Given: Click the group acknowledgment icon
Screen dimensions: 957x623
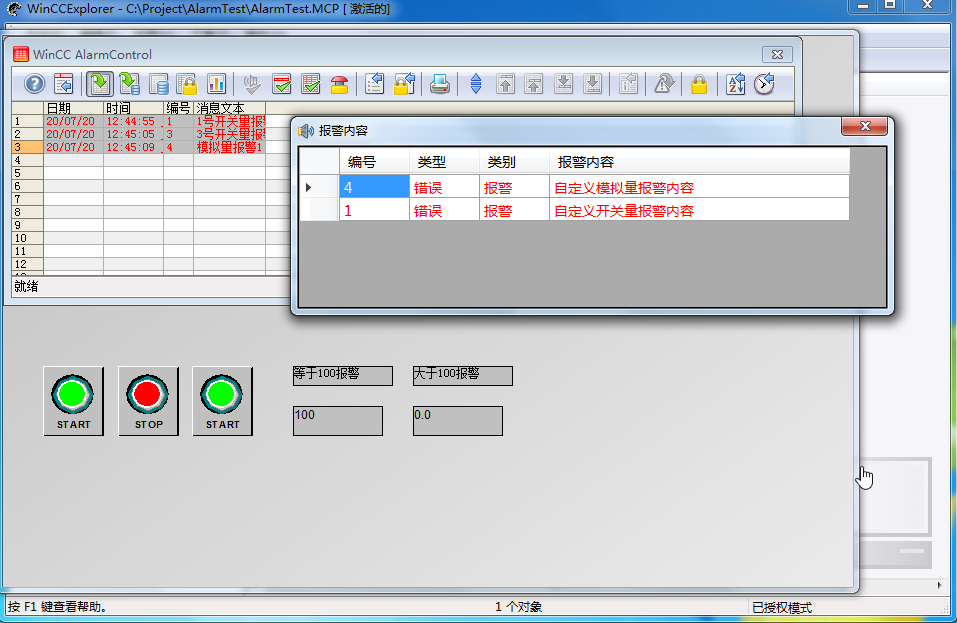Looking at the screenshot, I should pyautogui.click(x=311, y=84).
